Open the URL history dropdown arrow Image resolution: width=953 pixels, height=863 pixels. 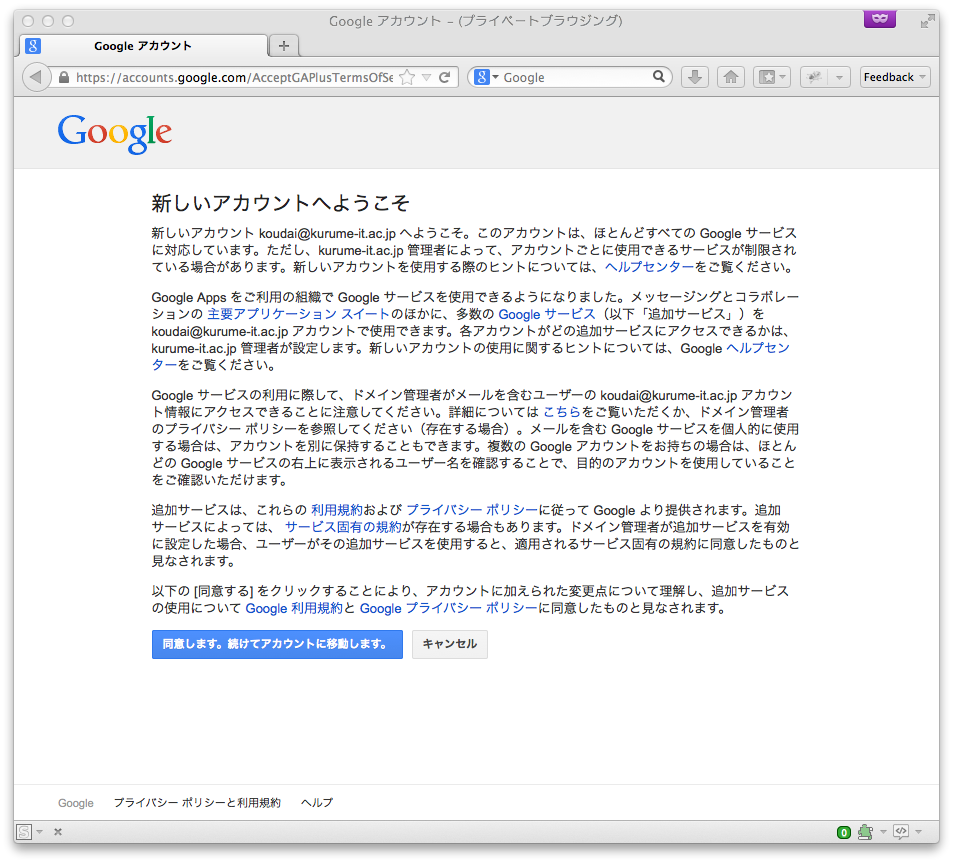pos(427,78)
